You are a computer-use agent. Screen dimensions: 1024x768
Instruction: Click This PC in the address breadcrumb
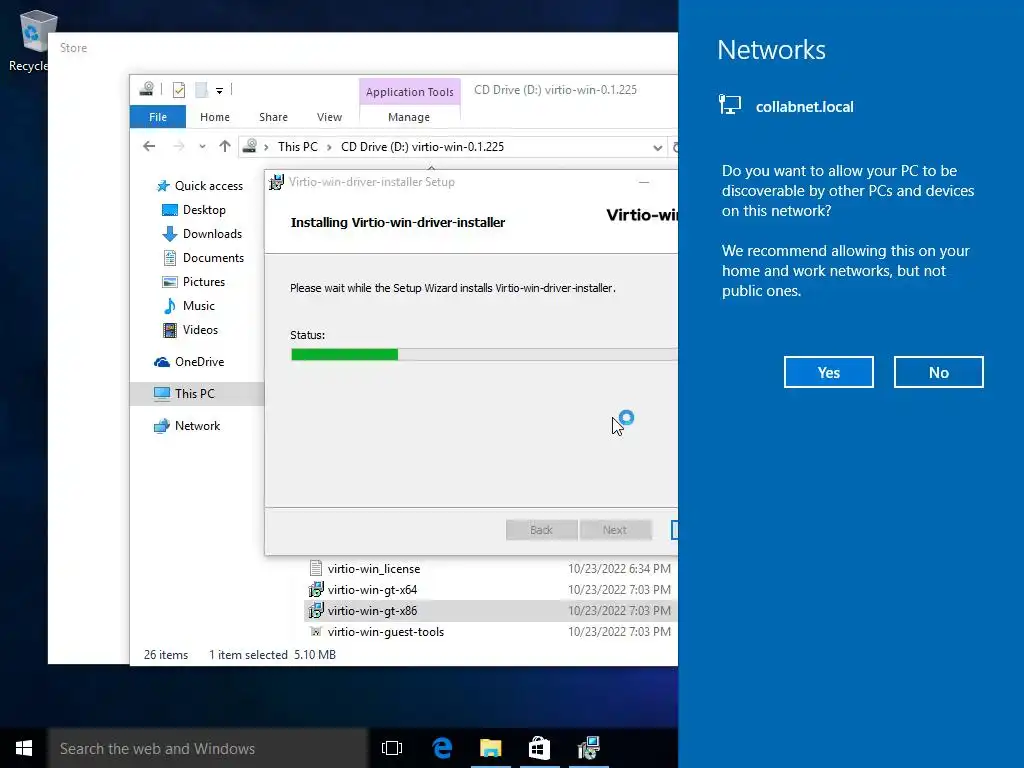point(298,146)
